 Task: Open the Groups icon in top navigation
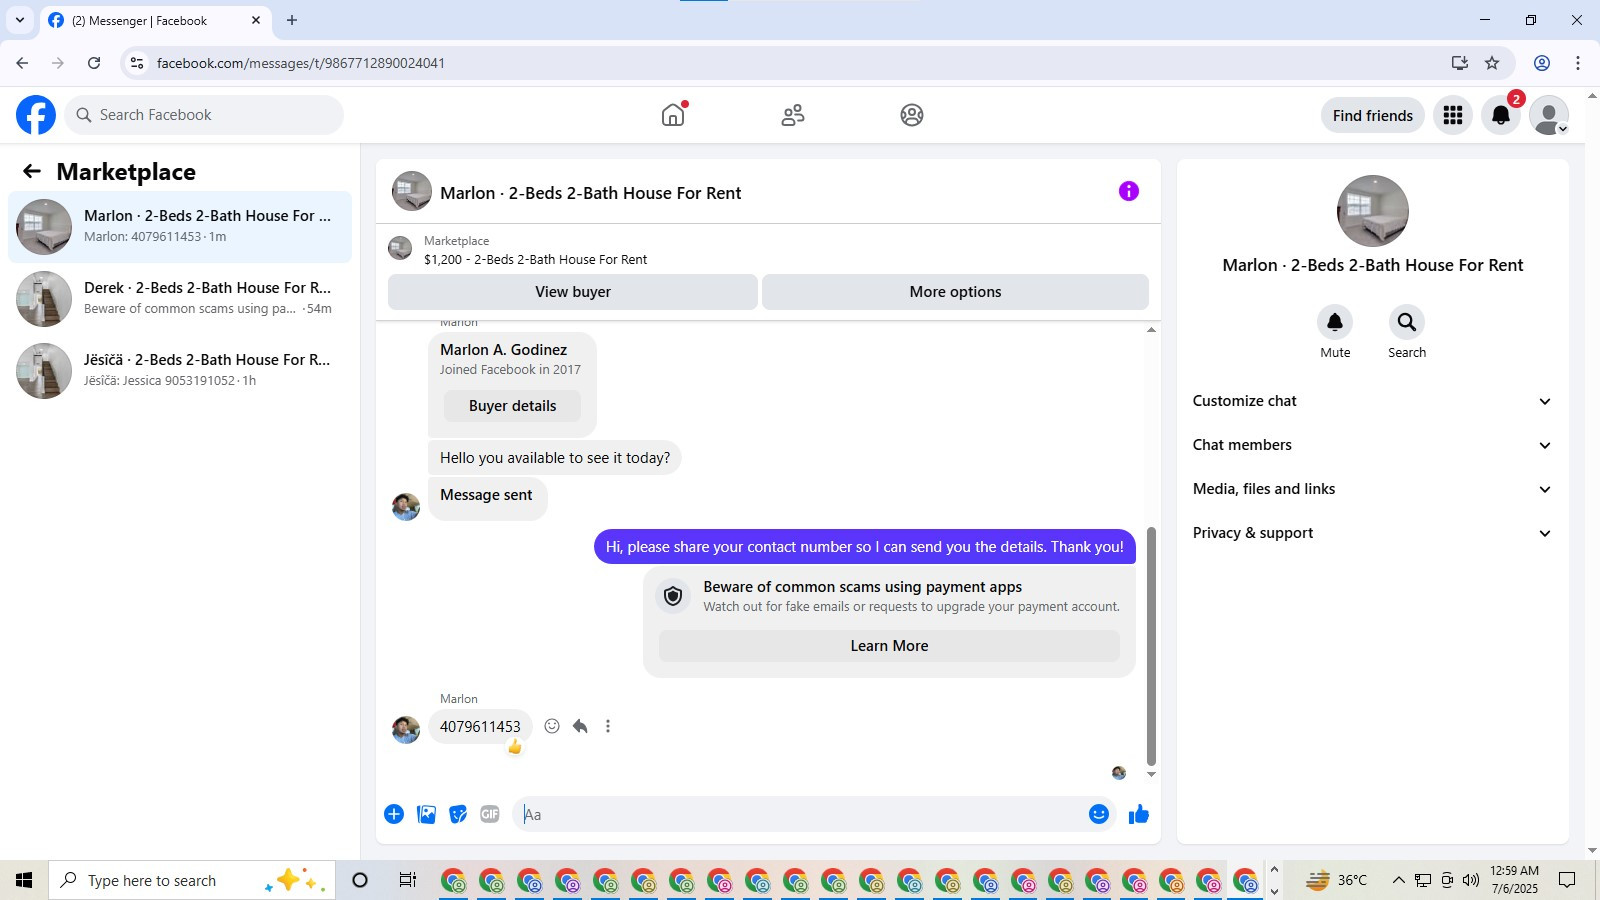(x=912, y=115)
